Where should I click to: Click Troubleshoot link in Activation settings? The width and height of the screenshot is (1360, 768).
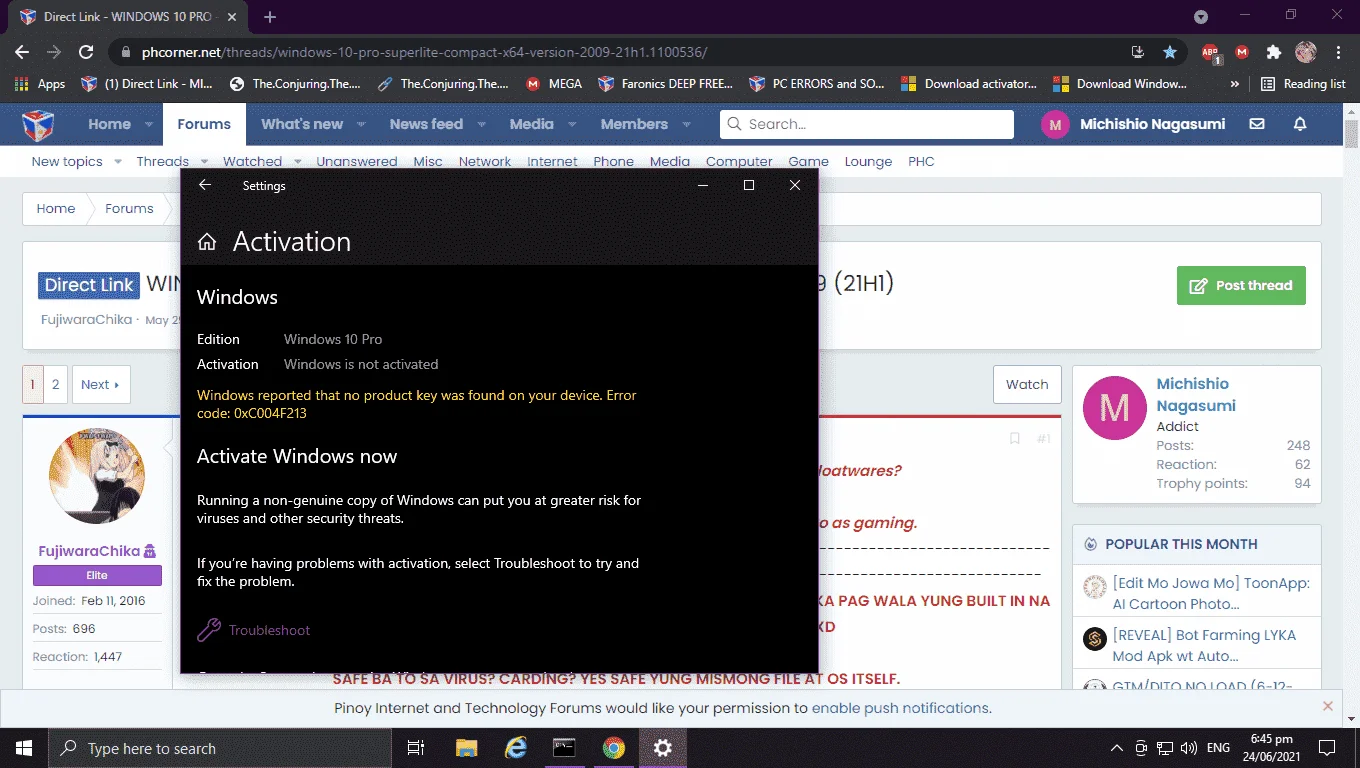pos(269,630)
